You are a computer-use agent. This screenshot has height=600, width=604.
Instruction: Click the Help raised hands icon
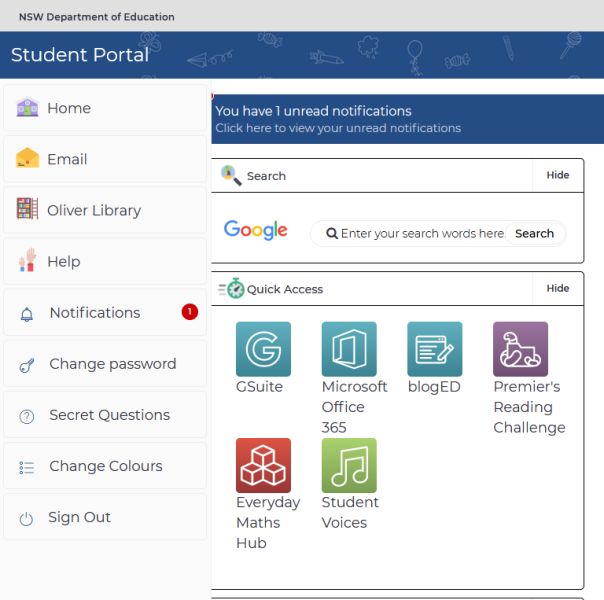27,260
